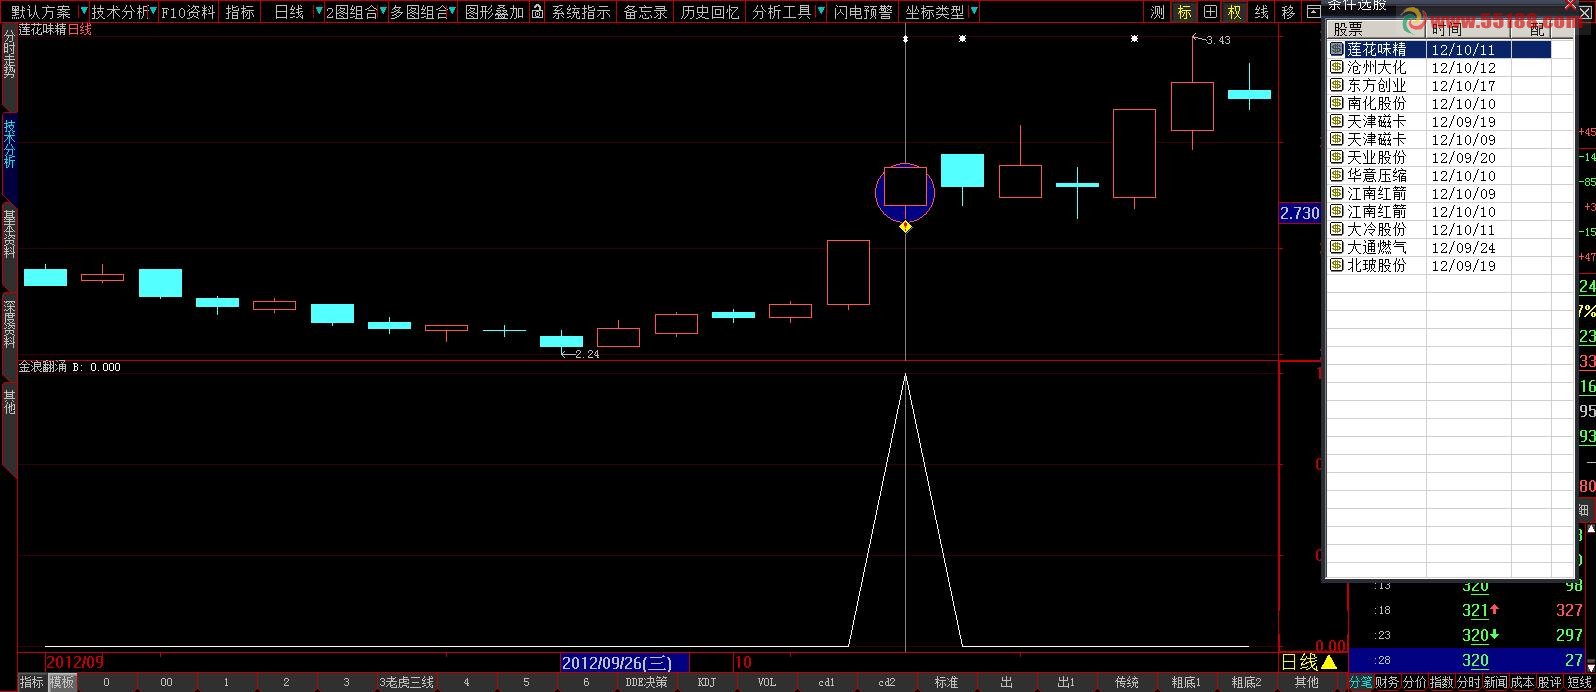Image resolution: width=1596 pixels, height=692 pixels.
Task: Toggle the 权 adjustment icon
Action: pos(1235,12)
